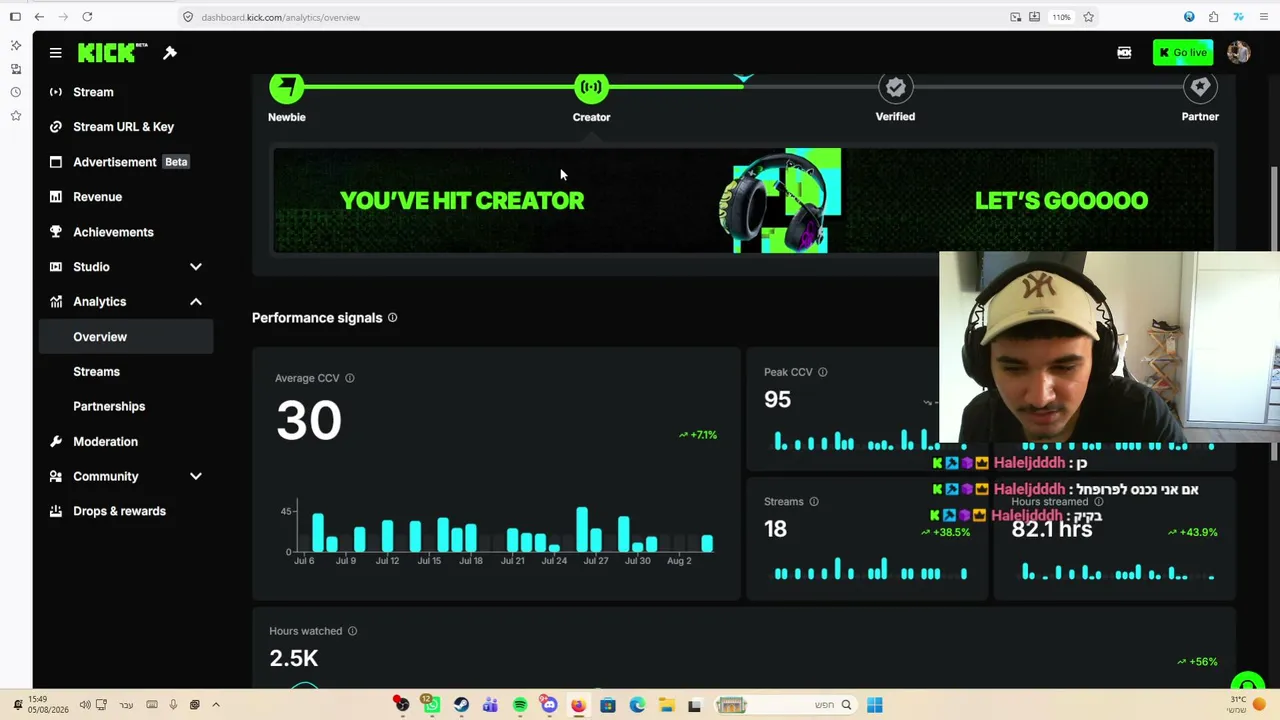Expand the Community section chevron
Image resolution: width=1280 pixels, height=720 pixels.
click(196, 477)
